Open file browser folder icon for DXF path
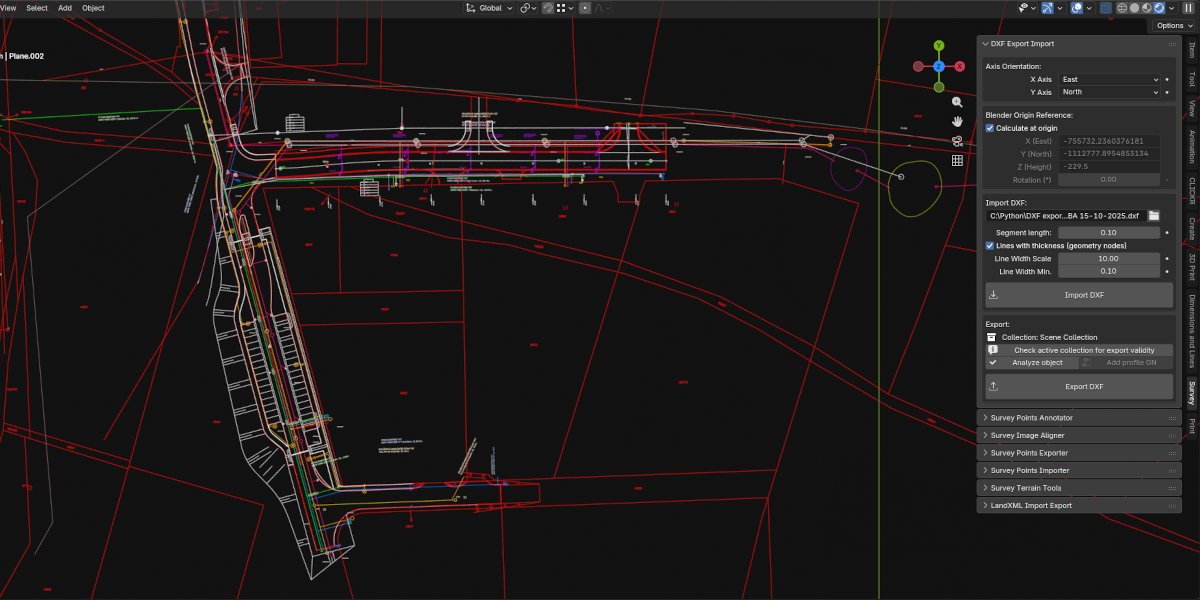 (1153, 215)
